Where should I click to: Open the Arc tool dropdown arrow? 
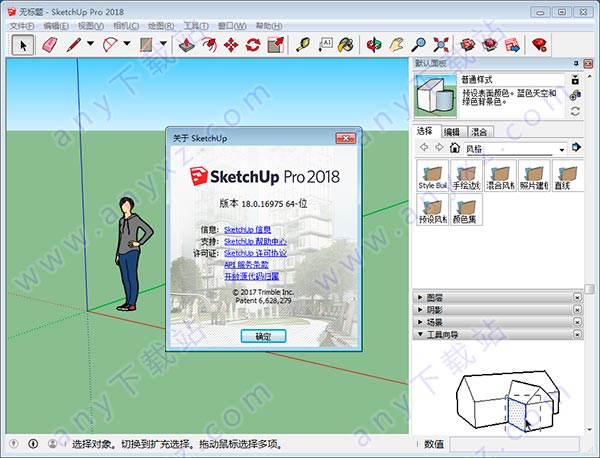click(x=127, y=43)
